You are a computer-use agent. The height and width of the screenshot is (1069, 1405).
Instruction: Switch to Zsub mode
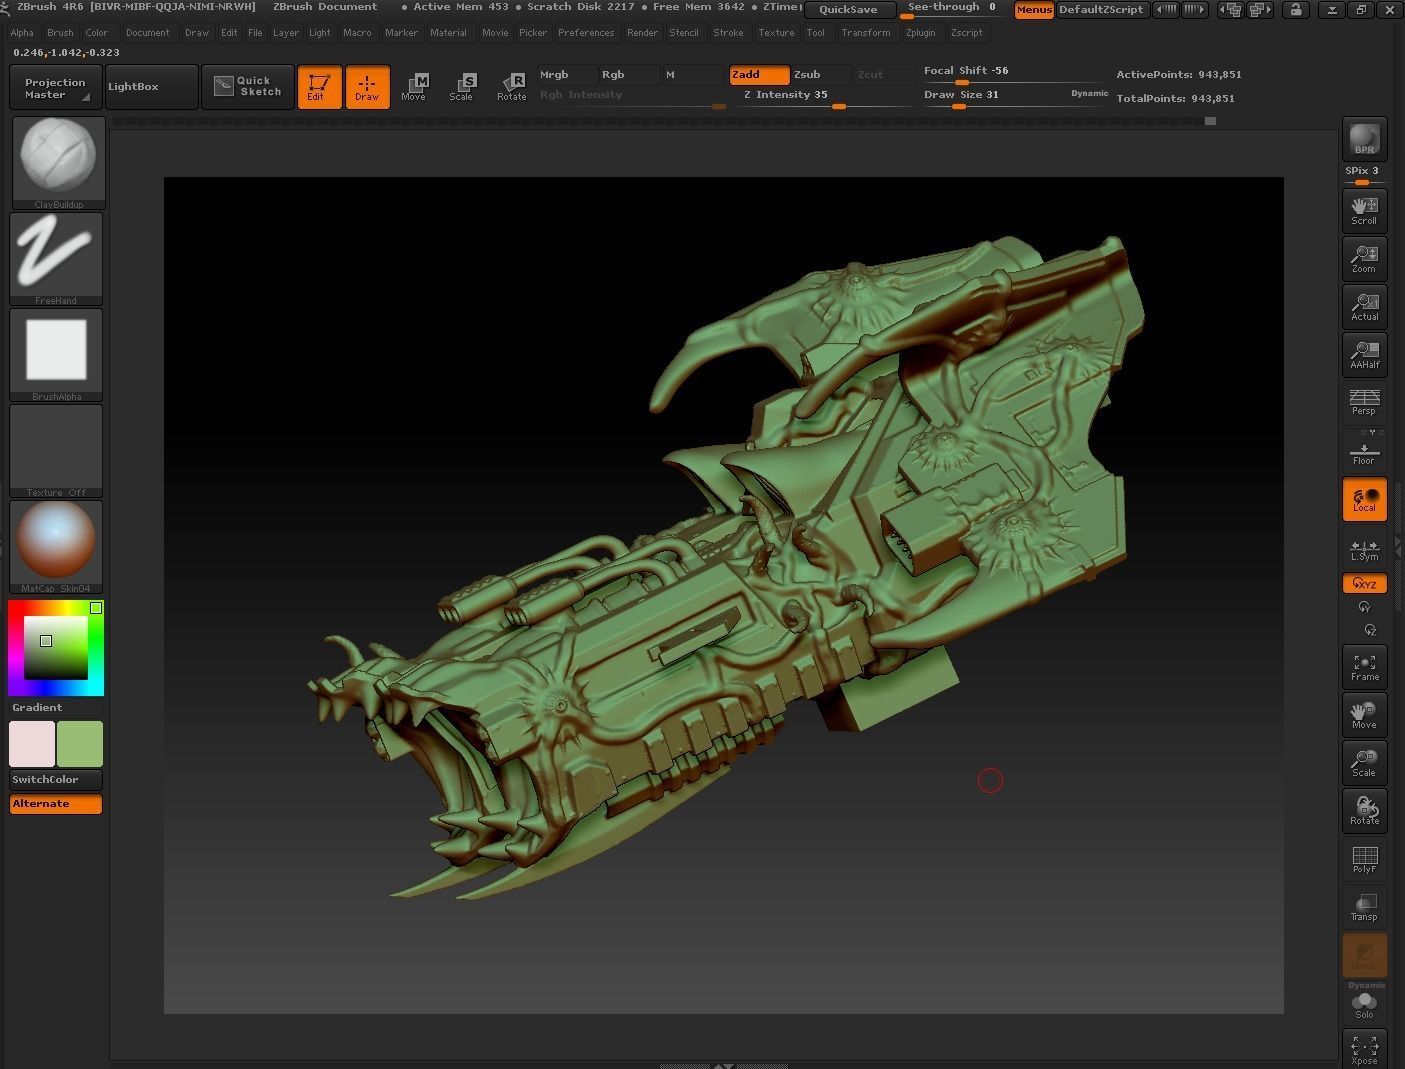pos(821,75)
